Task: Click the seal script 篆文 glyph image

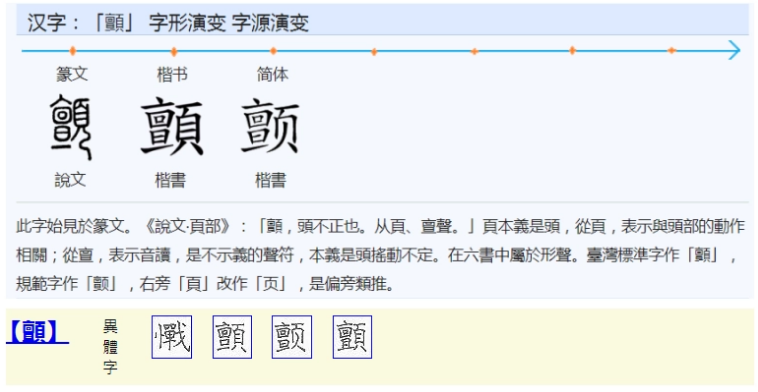Action: pyautogui.click(x=71, y=127)
